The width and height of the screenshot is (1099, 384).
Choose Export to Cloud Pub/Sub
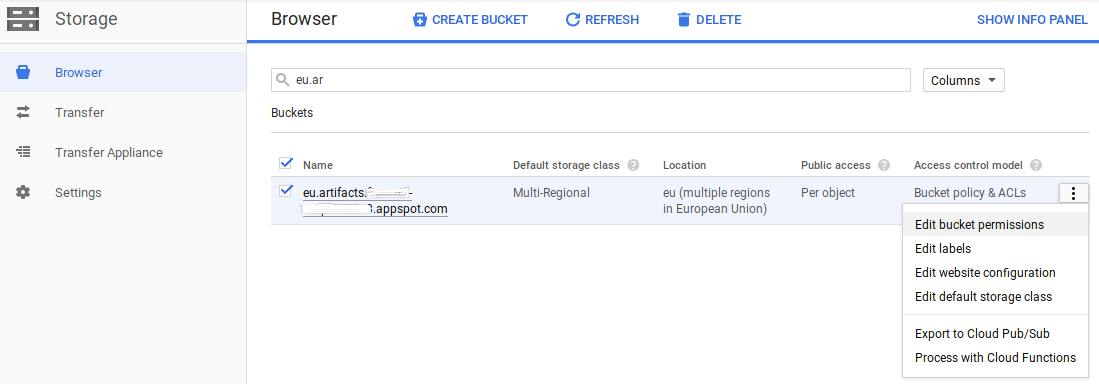[995, 334]
